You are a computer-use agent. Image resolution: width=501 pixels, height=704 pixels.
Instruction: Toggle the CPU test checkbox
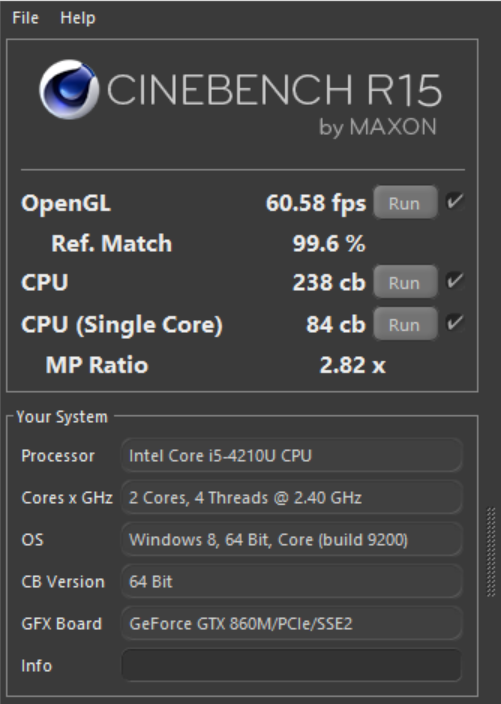pos(455,281)
